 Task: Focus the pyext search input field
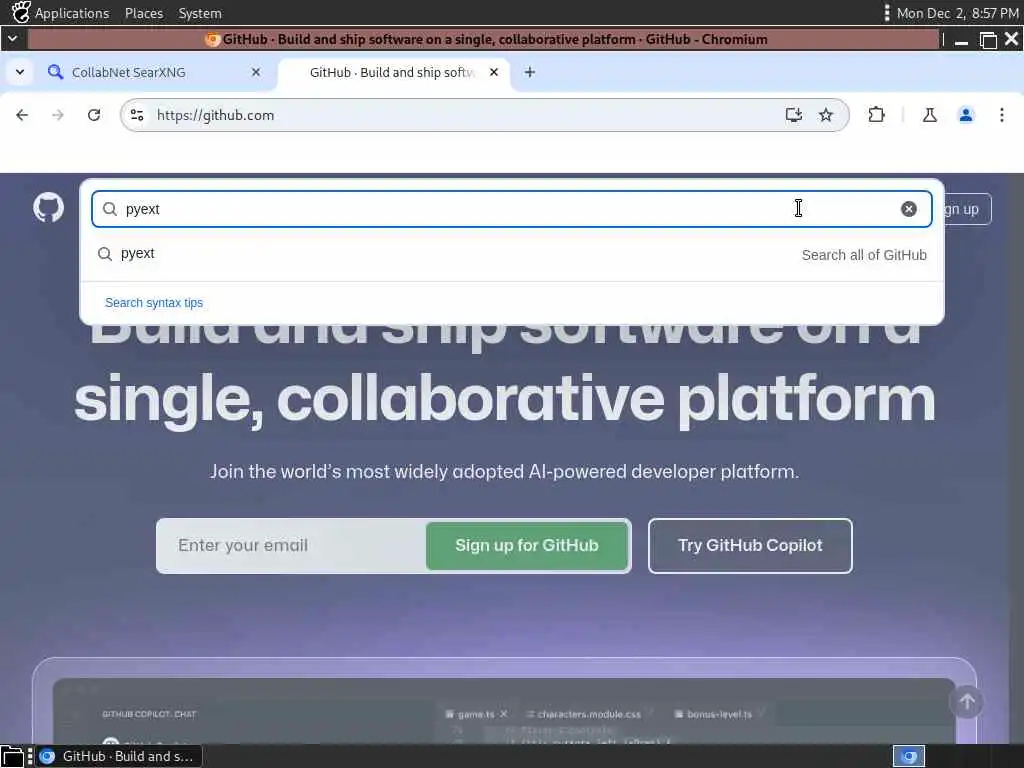[511, 209]
